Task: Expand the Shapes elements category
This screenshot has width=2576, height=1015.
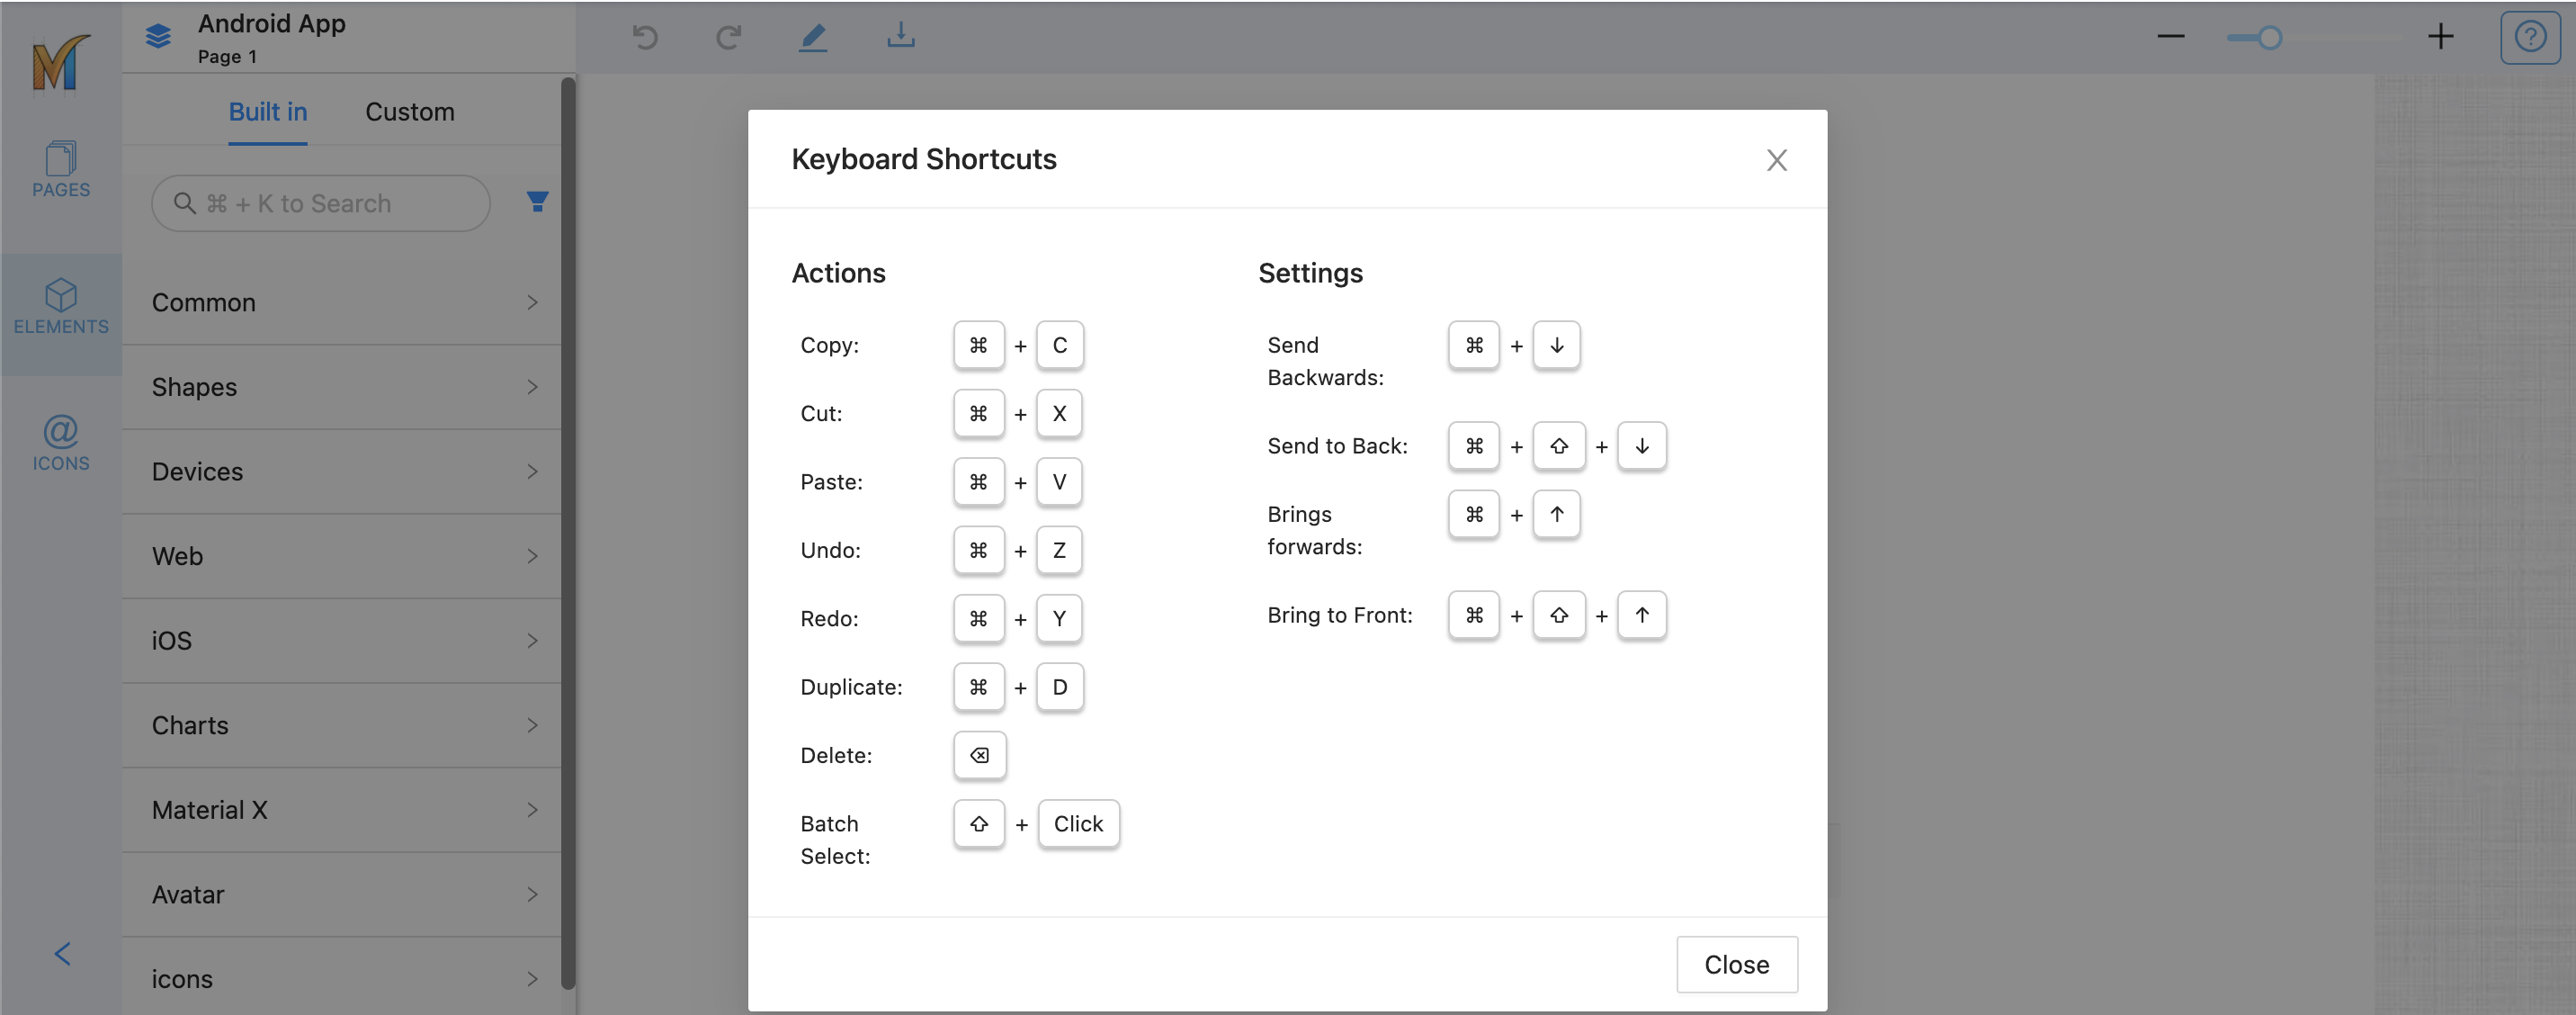Action: (343, 387)
